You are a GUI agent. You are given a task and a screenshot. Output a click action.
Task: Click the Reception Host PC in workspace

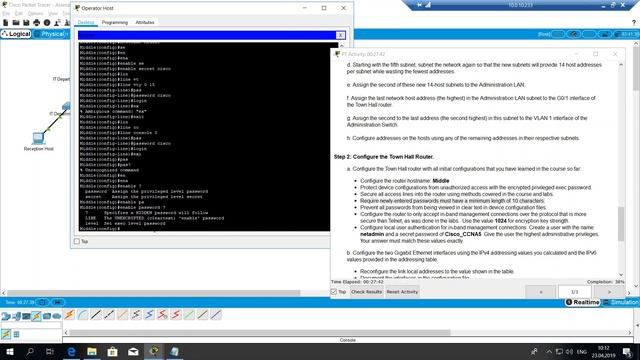tap(38, 138)
